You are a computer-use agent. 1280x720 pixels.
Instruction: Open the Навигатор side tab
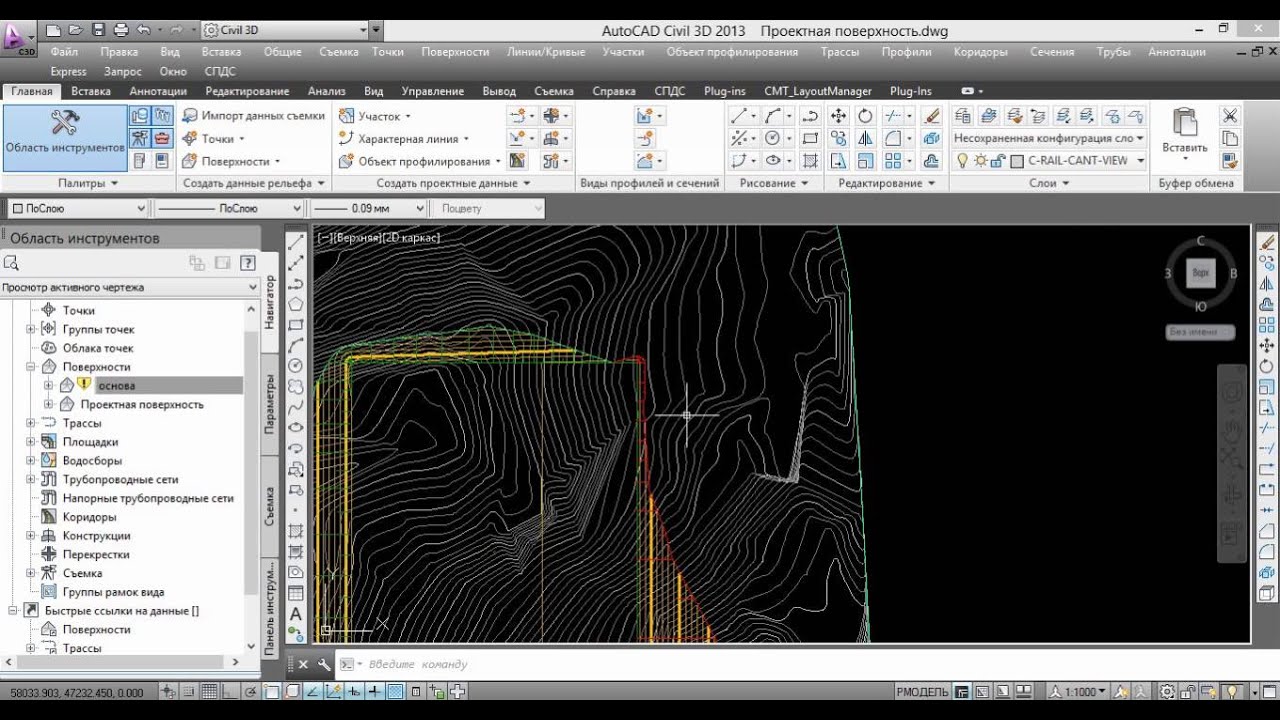(270, 302)
